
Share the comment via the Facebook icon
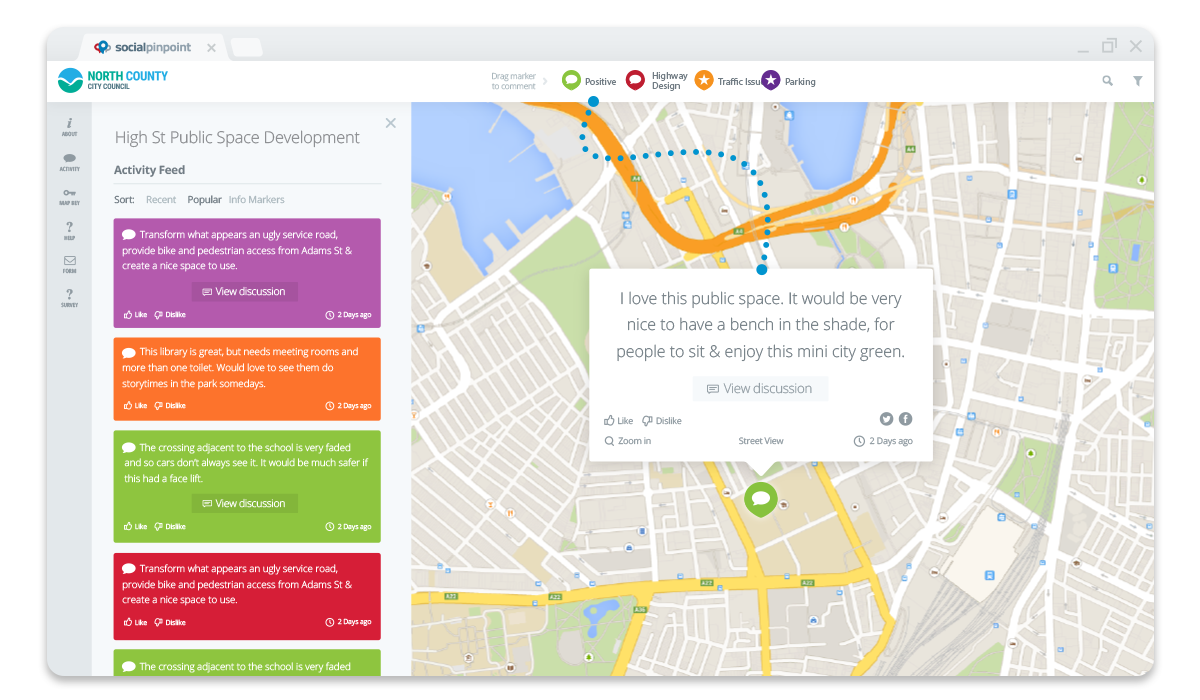point(905,419)
